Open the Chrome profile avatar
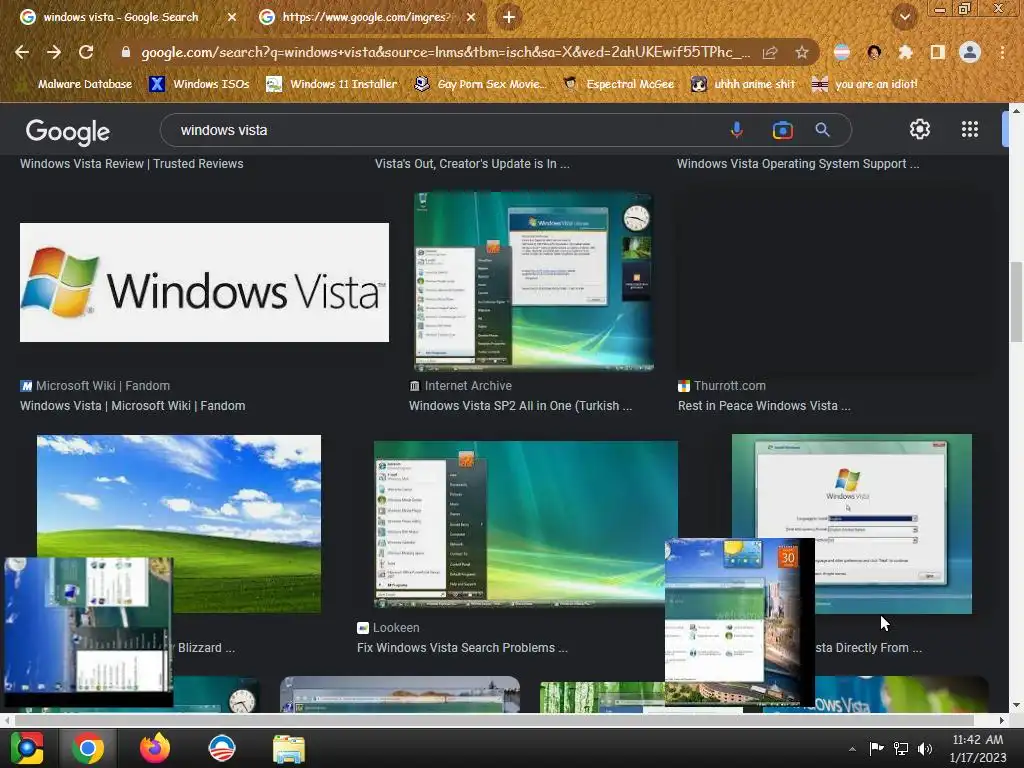The image size is (1024, 768). click(970, 52)
